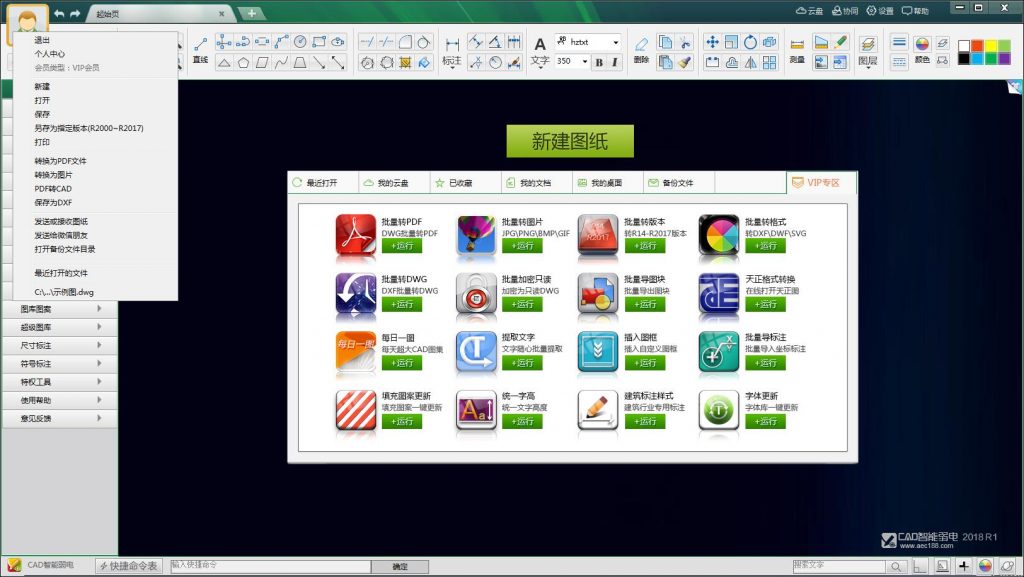This screenshot has height=577, width=1024.
Task: Open the 图层 layers tool
Action: [867, 50]
